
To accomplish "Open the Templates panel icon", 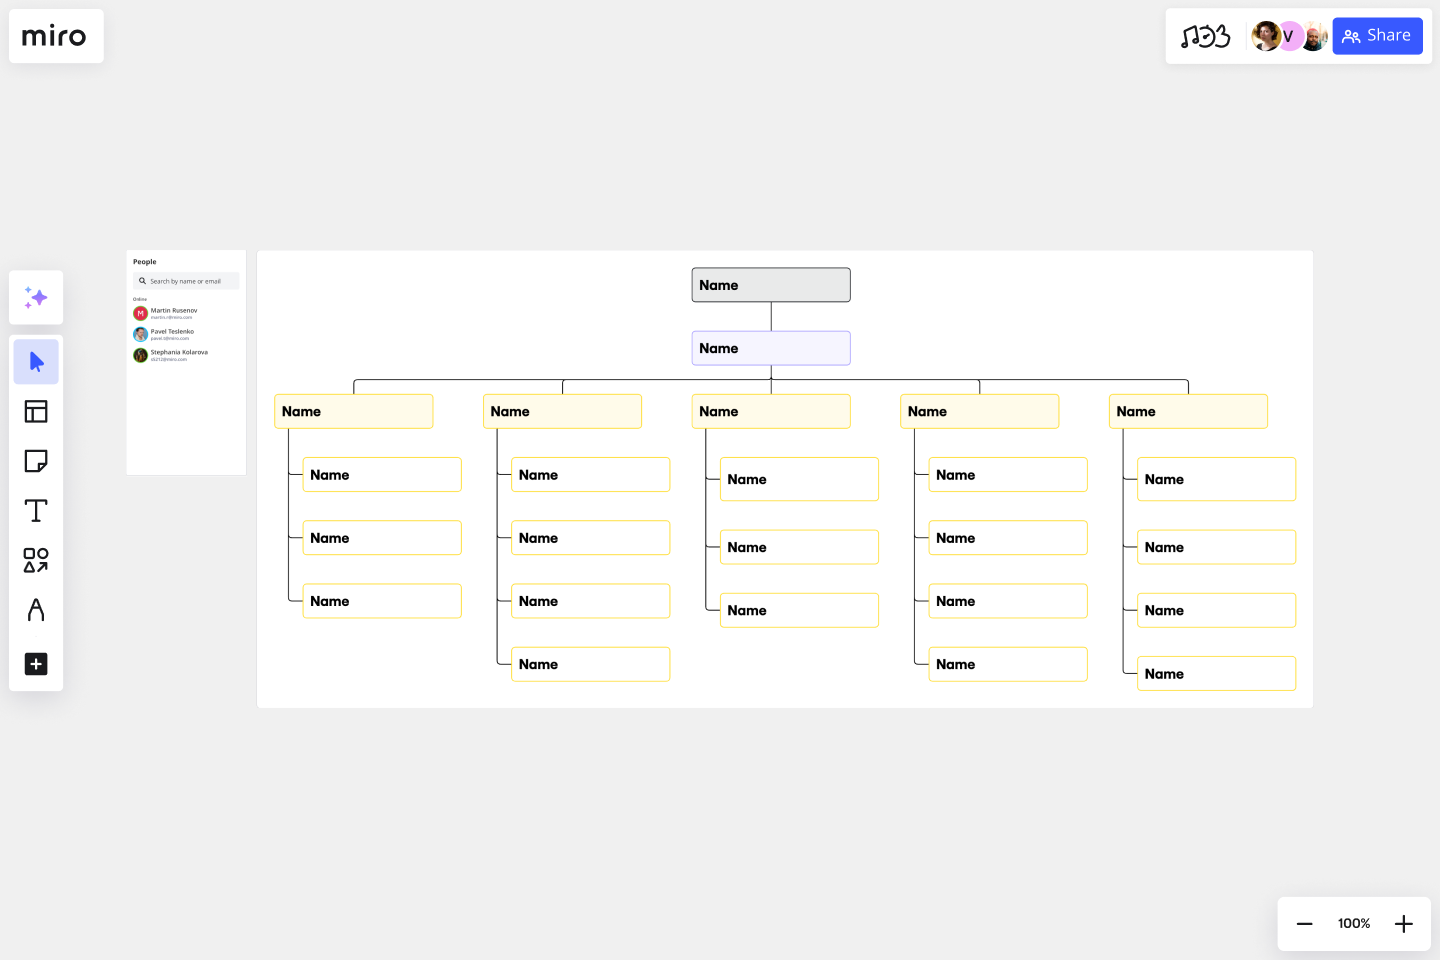I will (x=36, y=411).
